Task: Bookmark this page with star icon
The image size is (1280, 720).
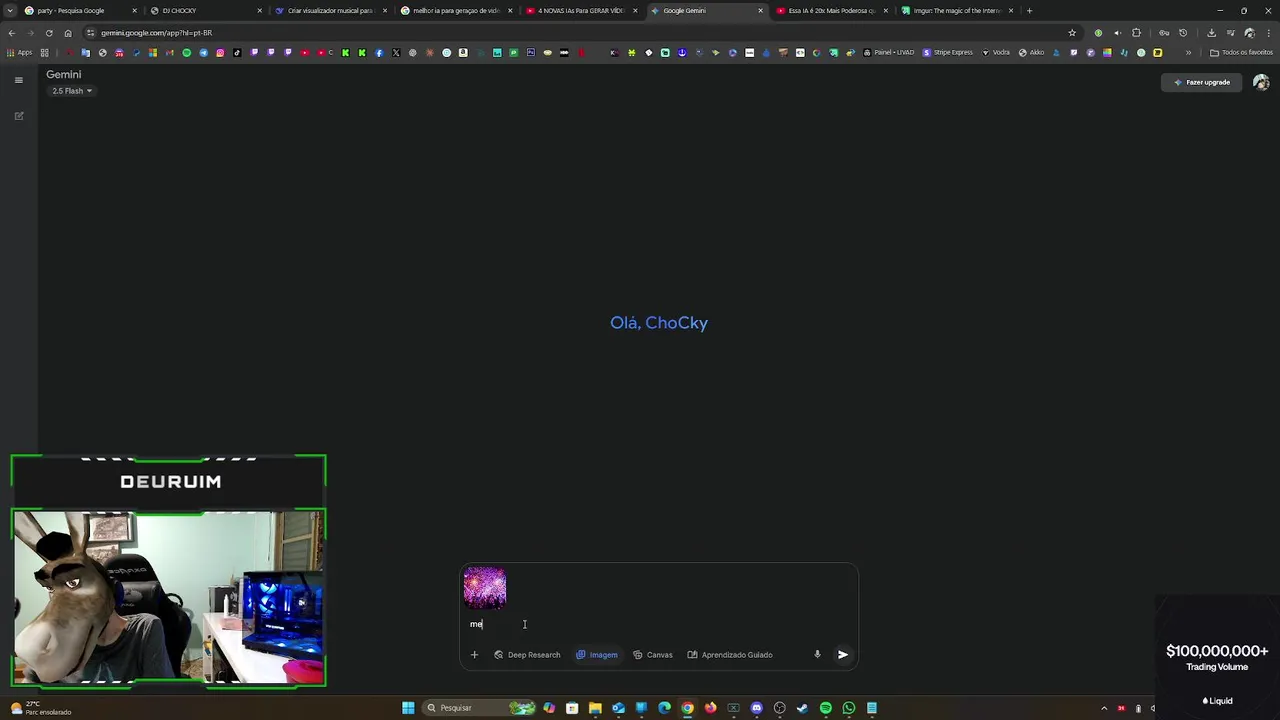Action: coord(1072,33)
